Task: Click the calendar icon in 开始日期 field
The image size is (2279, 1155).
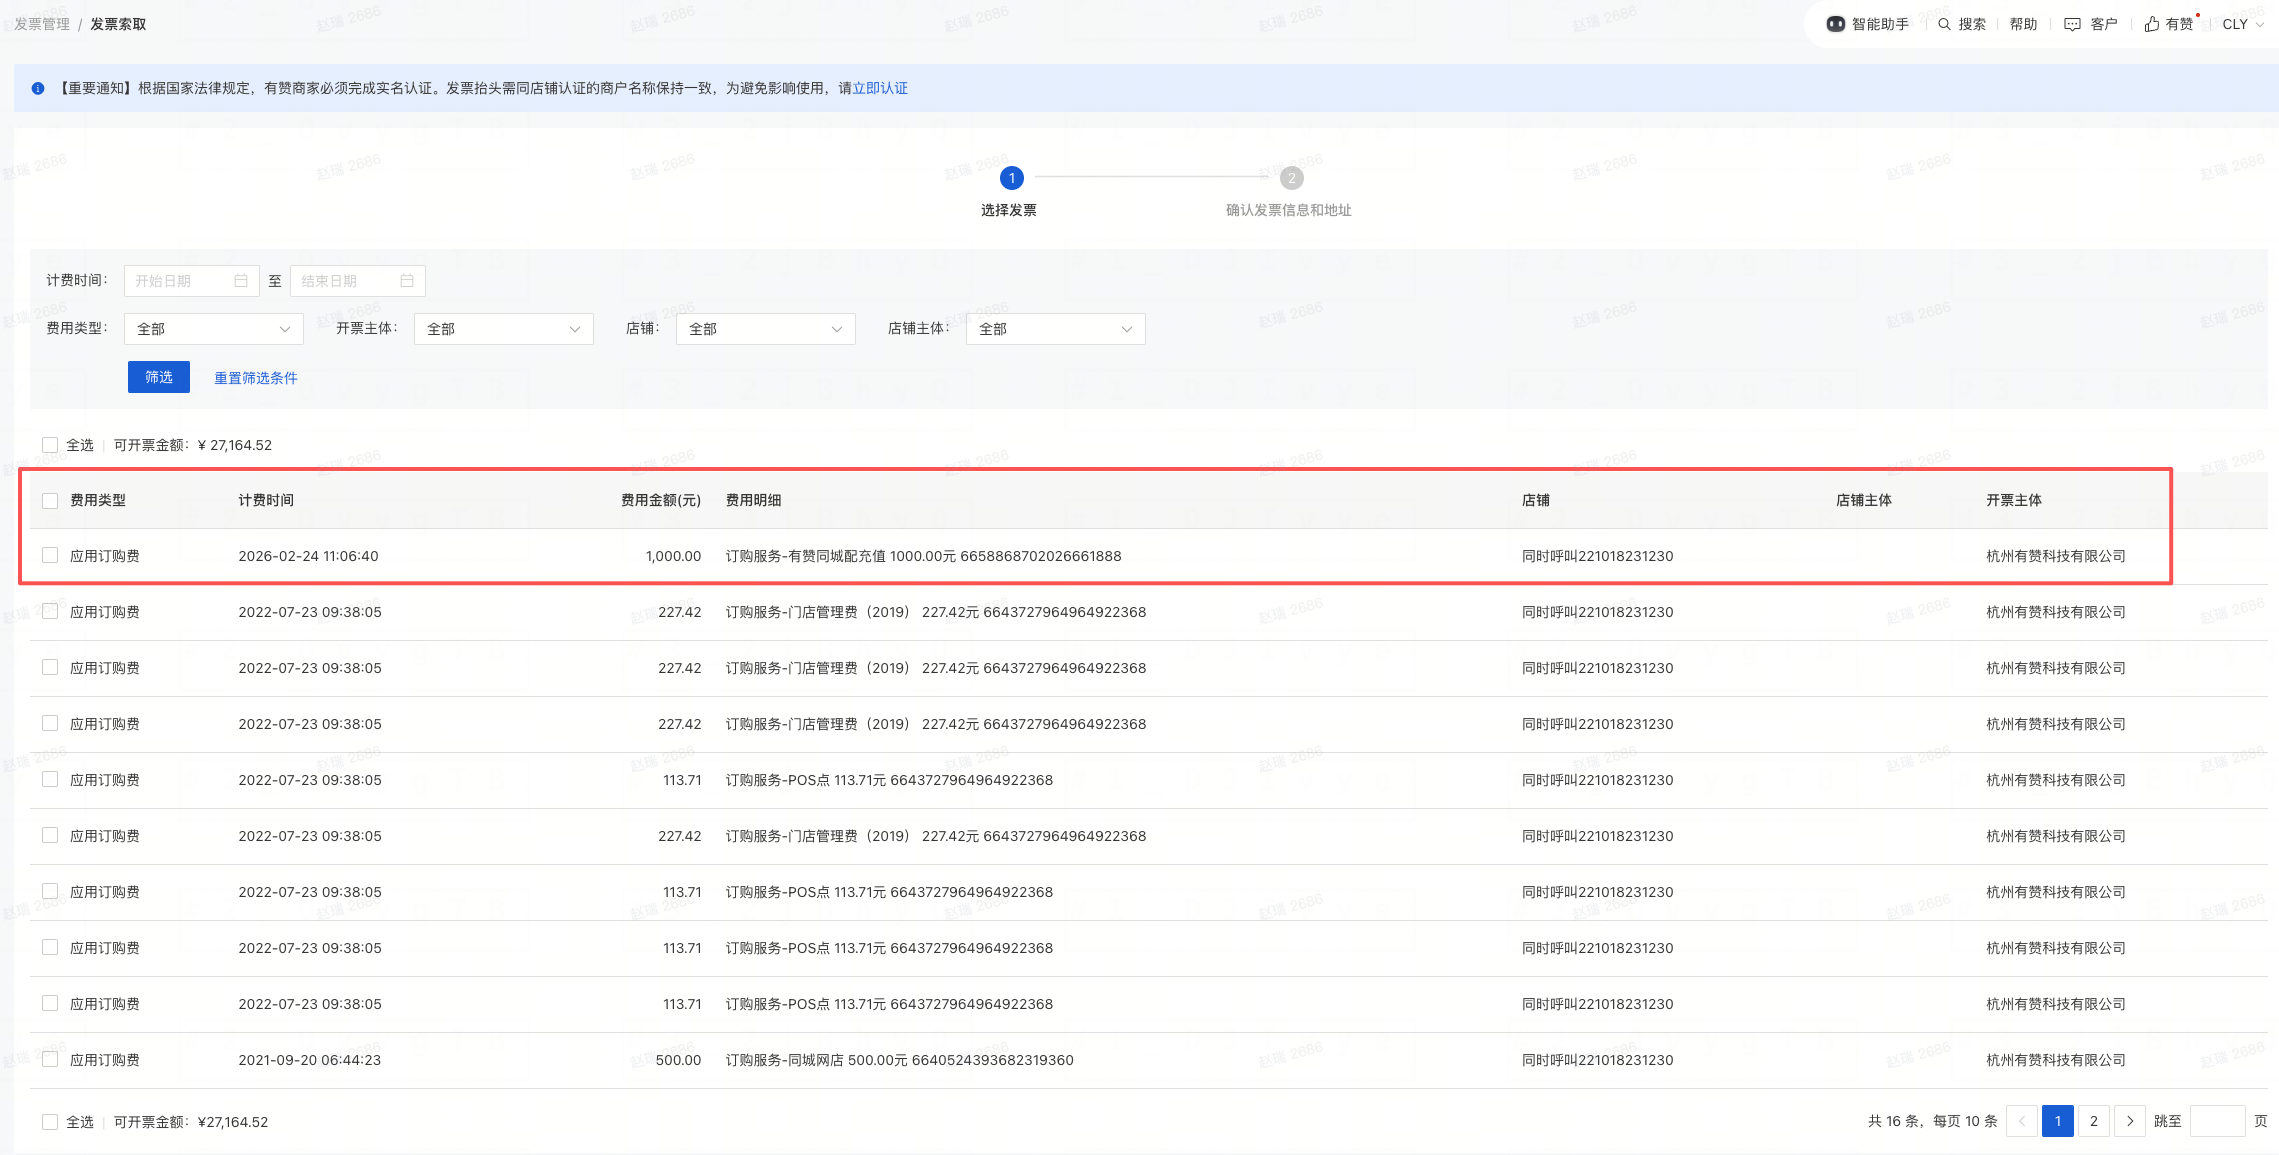Action: (x=241, y=281)
